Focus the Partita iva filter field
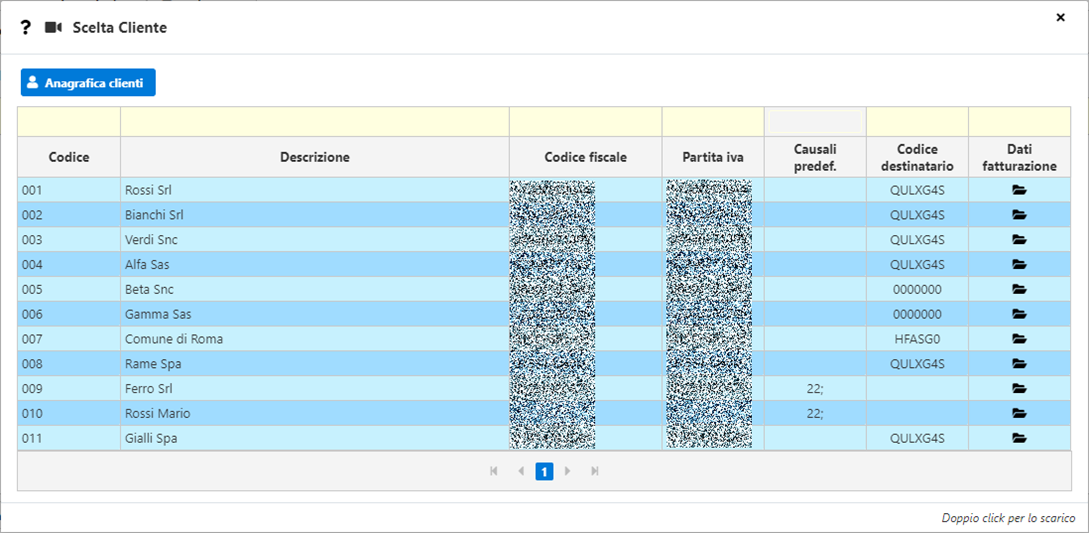Image resolution: width=1089 pixels, height=533 pixels. tap(713, 122)
